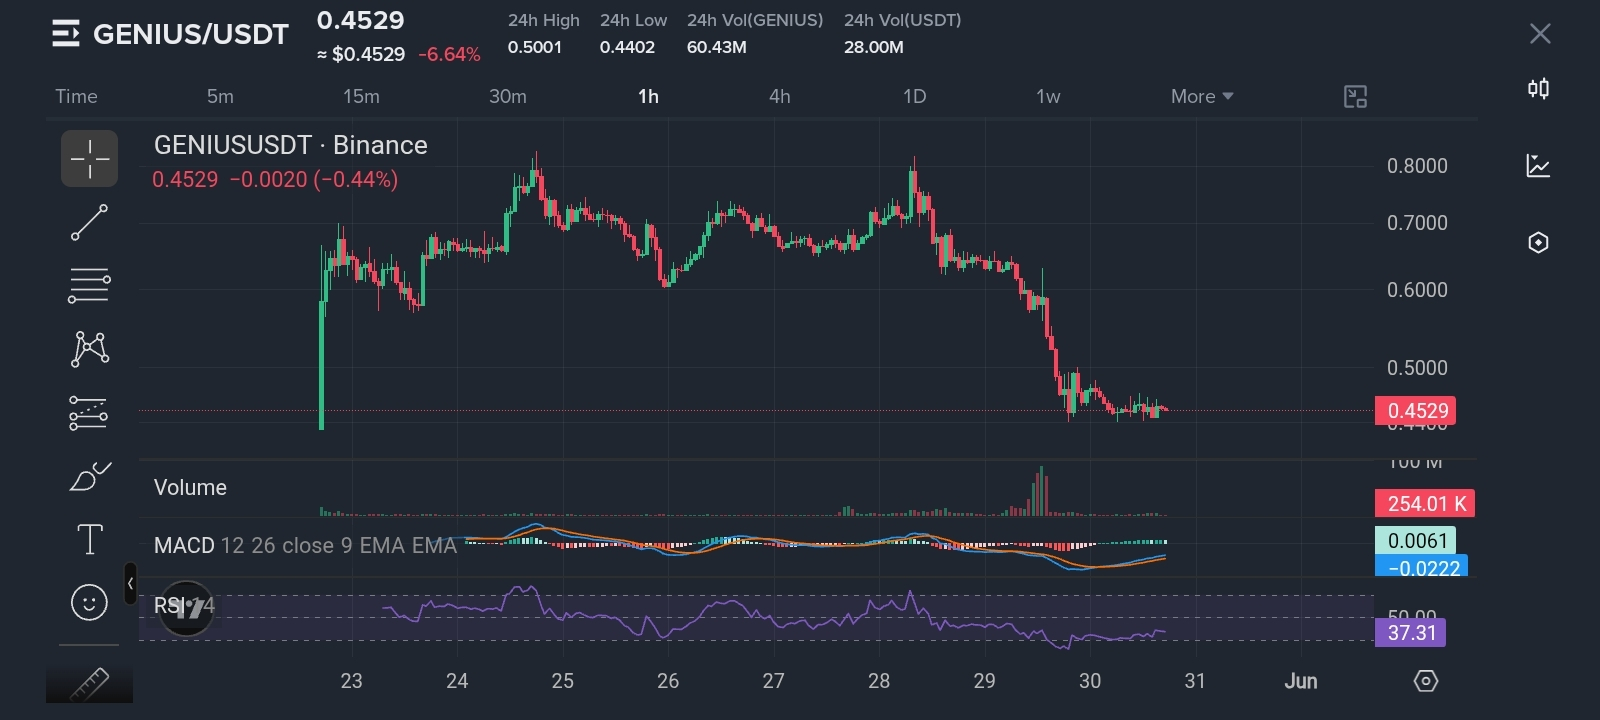This screenshot has height=720, width=1600.
Task: Click the 24h Vol(GENIUS) value 60.43M
Action: 716,47
